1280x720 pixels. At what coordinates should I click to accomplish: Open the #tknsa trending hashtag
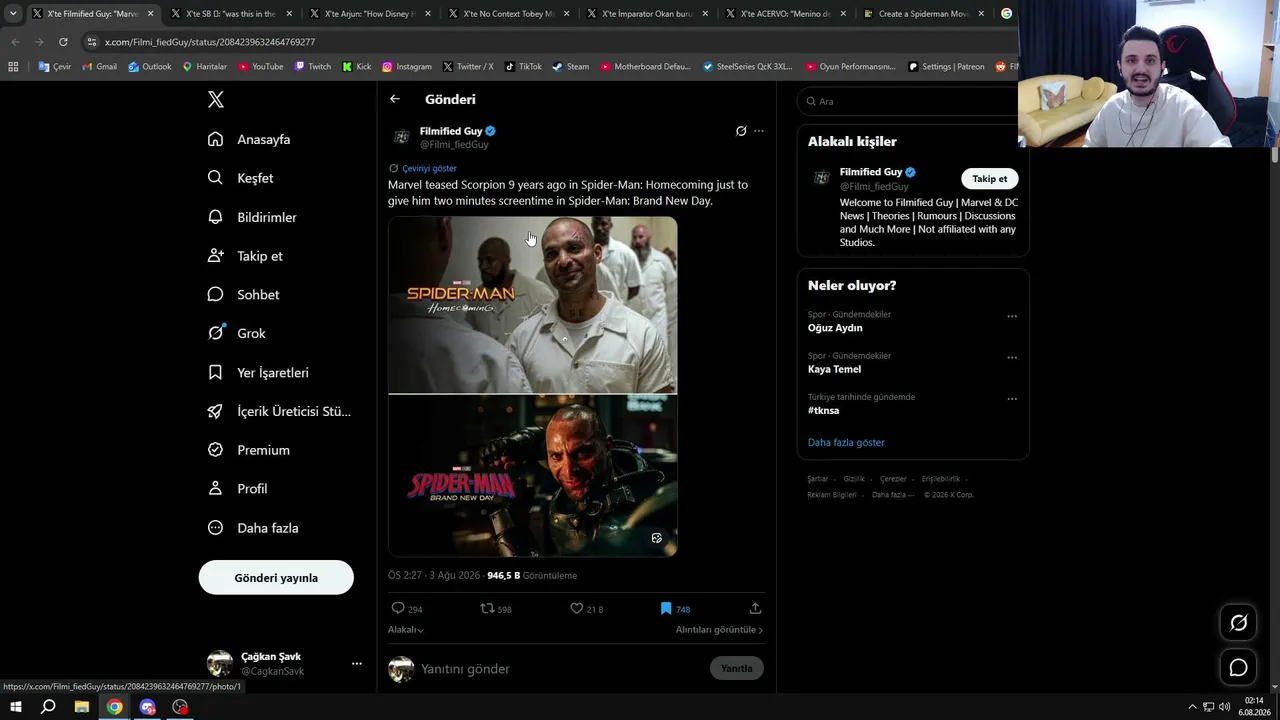823,410
